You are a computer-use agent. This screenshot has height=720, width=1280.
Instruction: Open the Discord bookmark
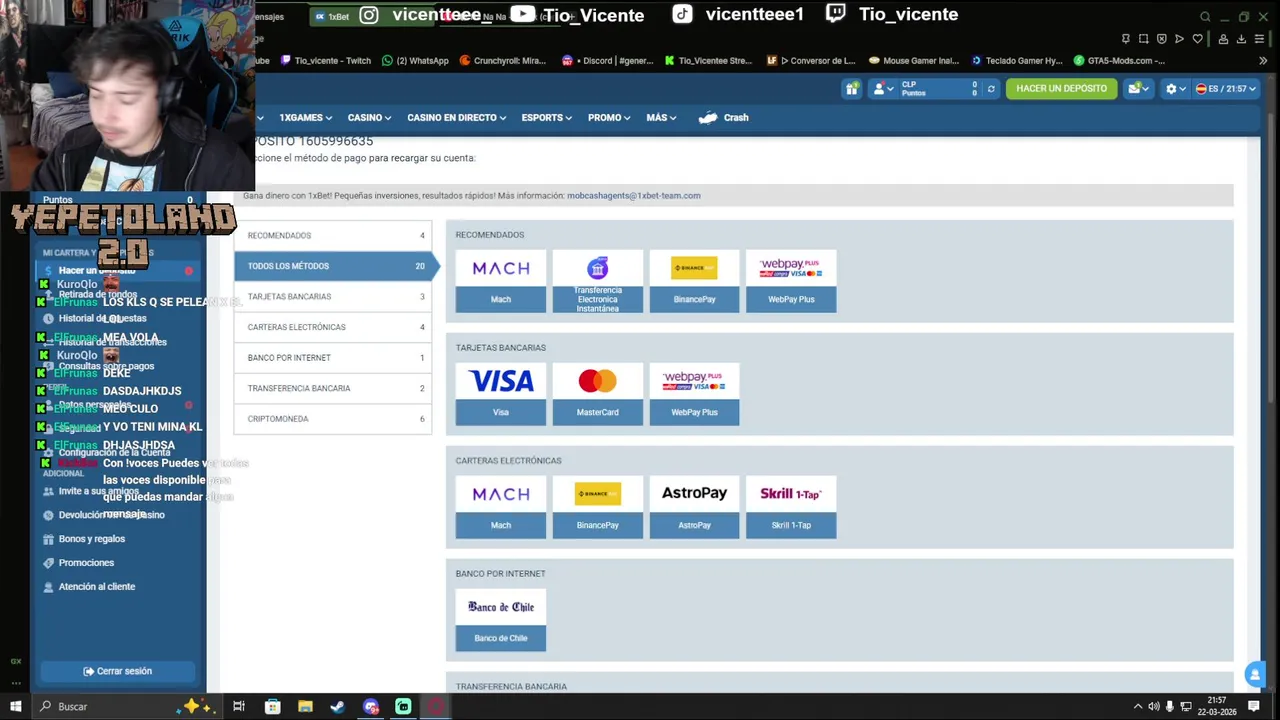[607, 61]
